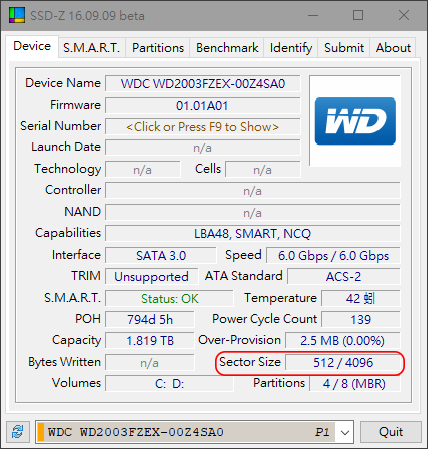The height and width of the screenshot is (449, 428).
Task: Open the About tab
Action: [x=393, y=48]
